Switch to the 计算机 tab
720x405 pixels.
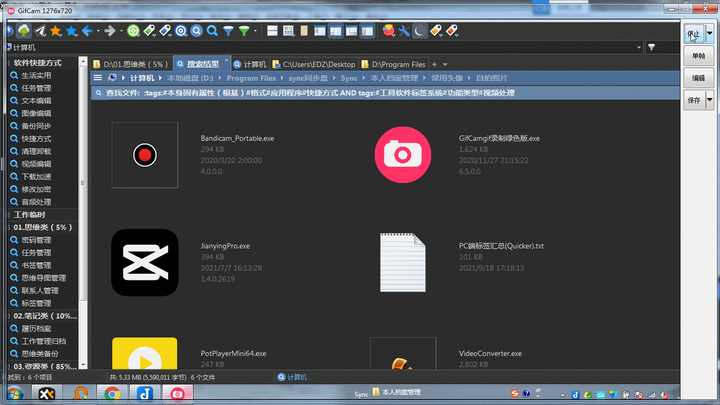pyautogui.click(x=250, y=64)
